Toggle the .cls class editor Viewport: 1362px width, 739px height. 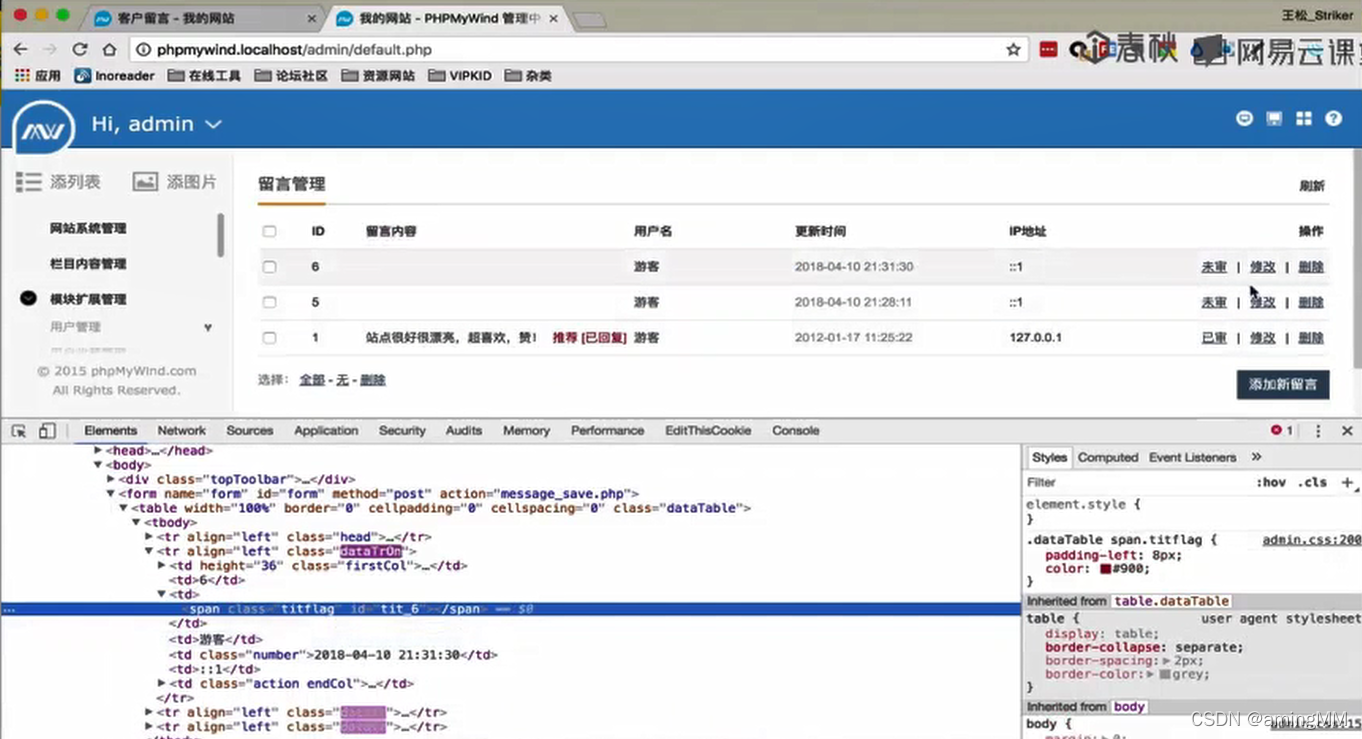1312,482
